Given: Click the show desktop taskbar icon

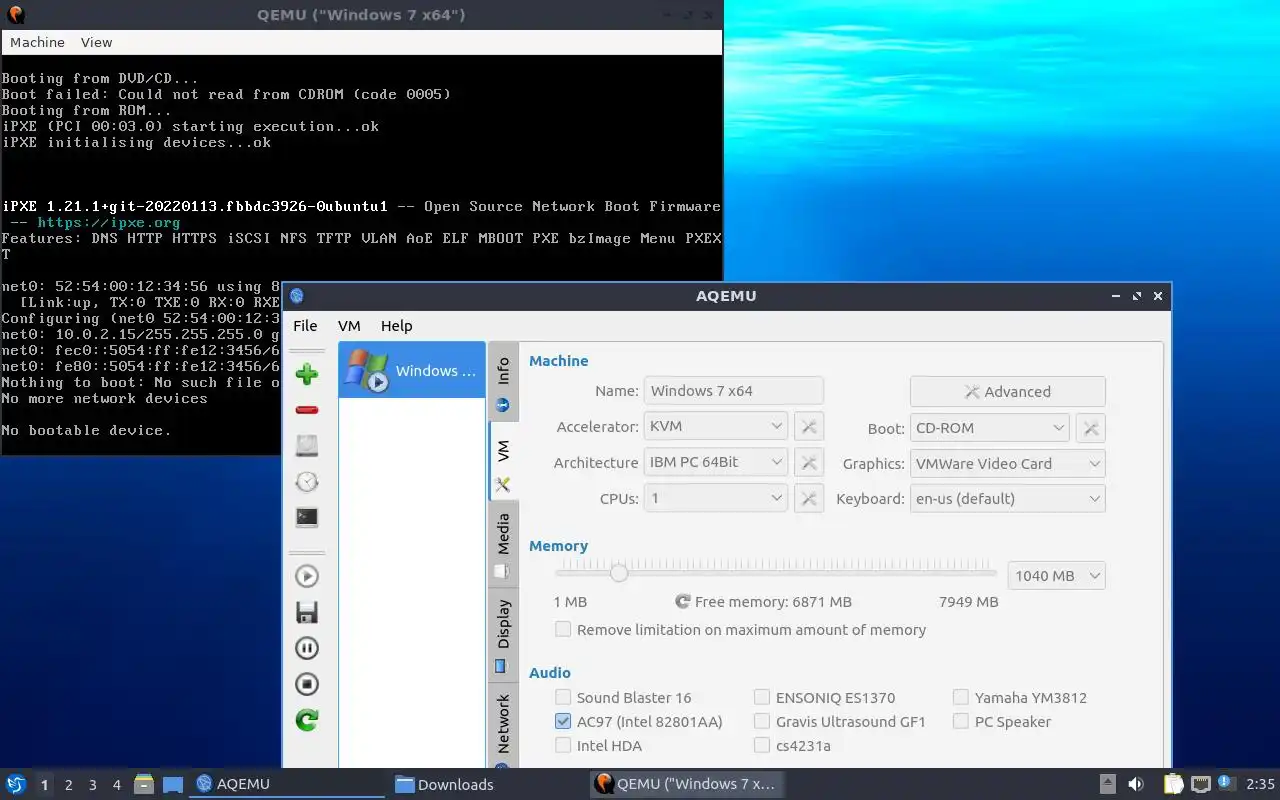Looking at the screenshot, I should 172,784.
